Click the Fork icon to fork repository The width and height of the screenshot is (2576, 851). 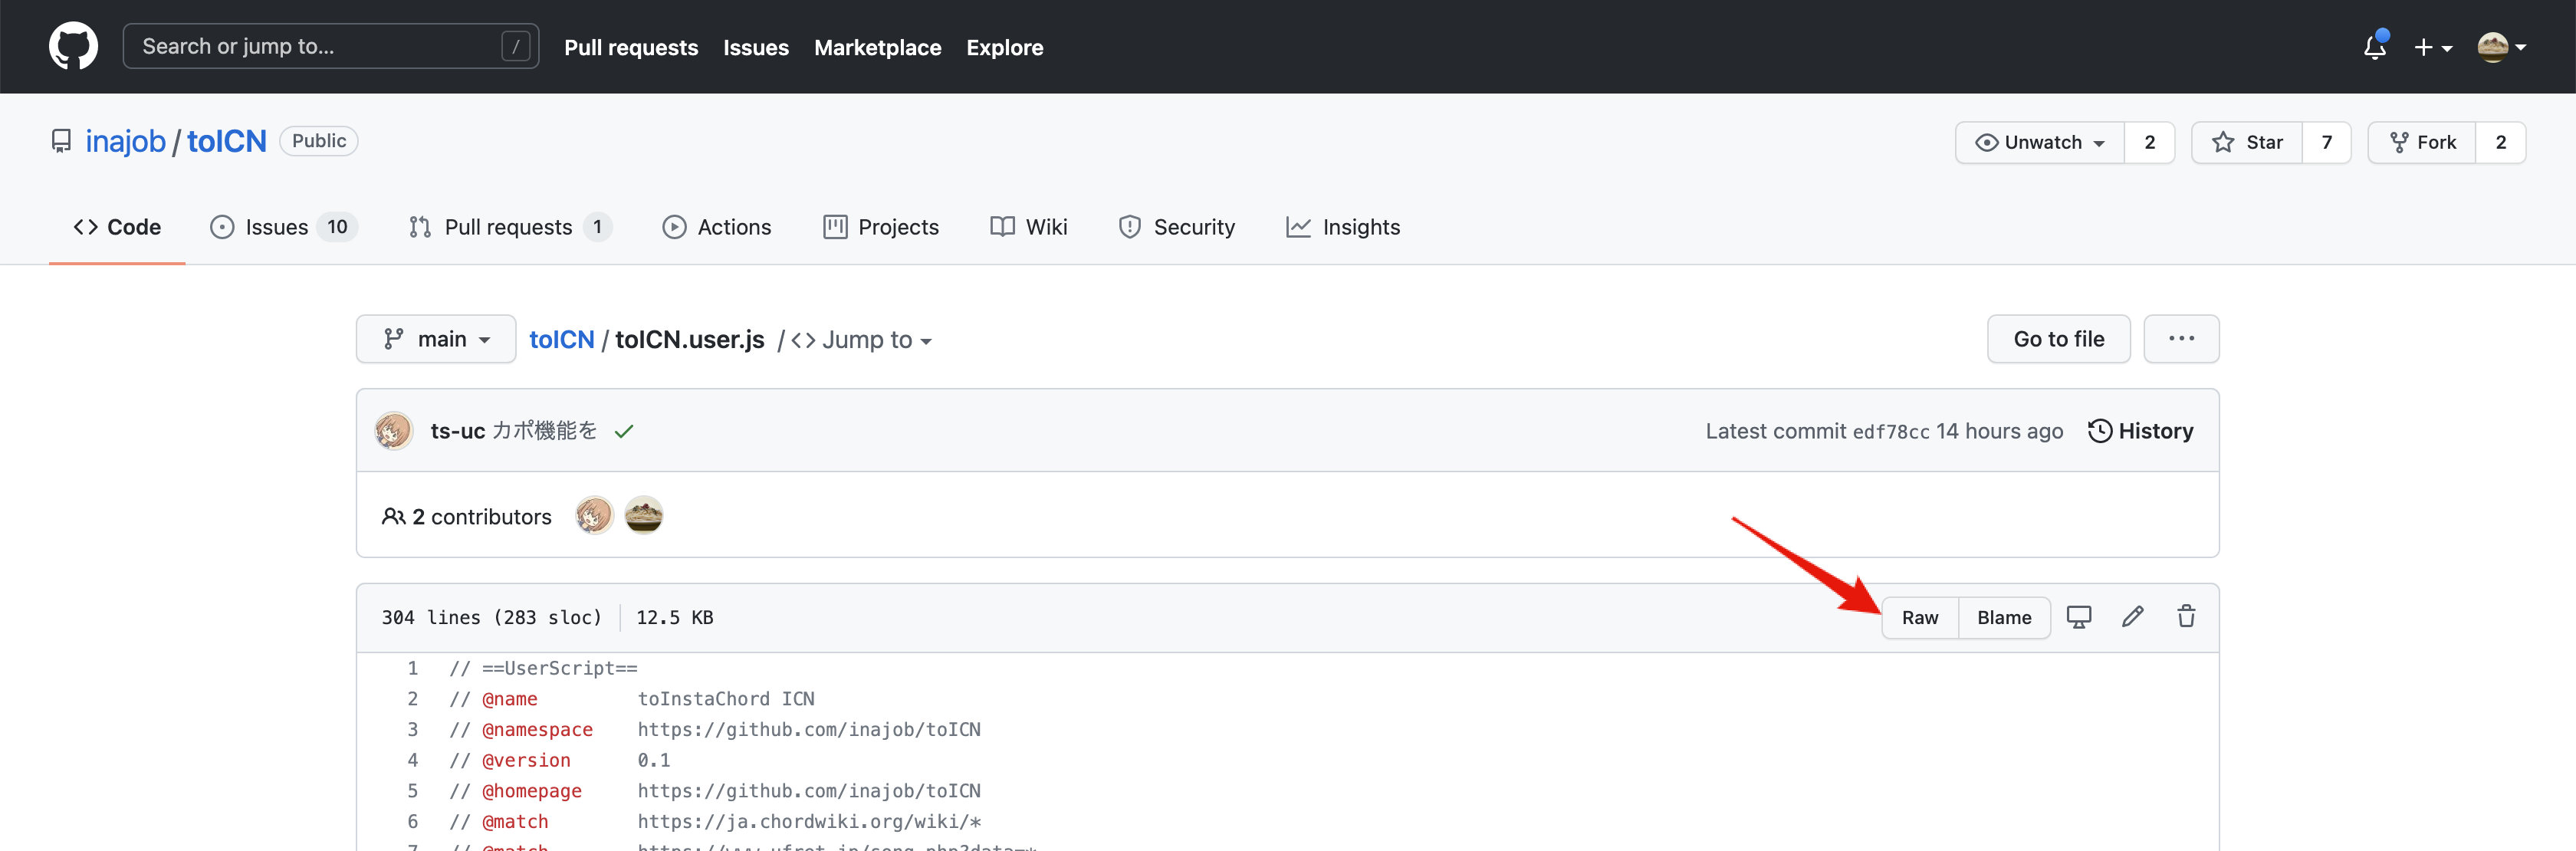point(2436,141)
